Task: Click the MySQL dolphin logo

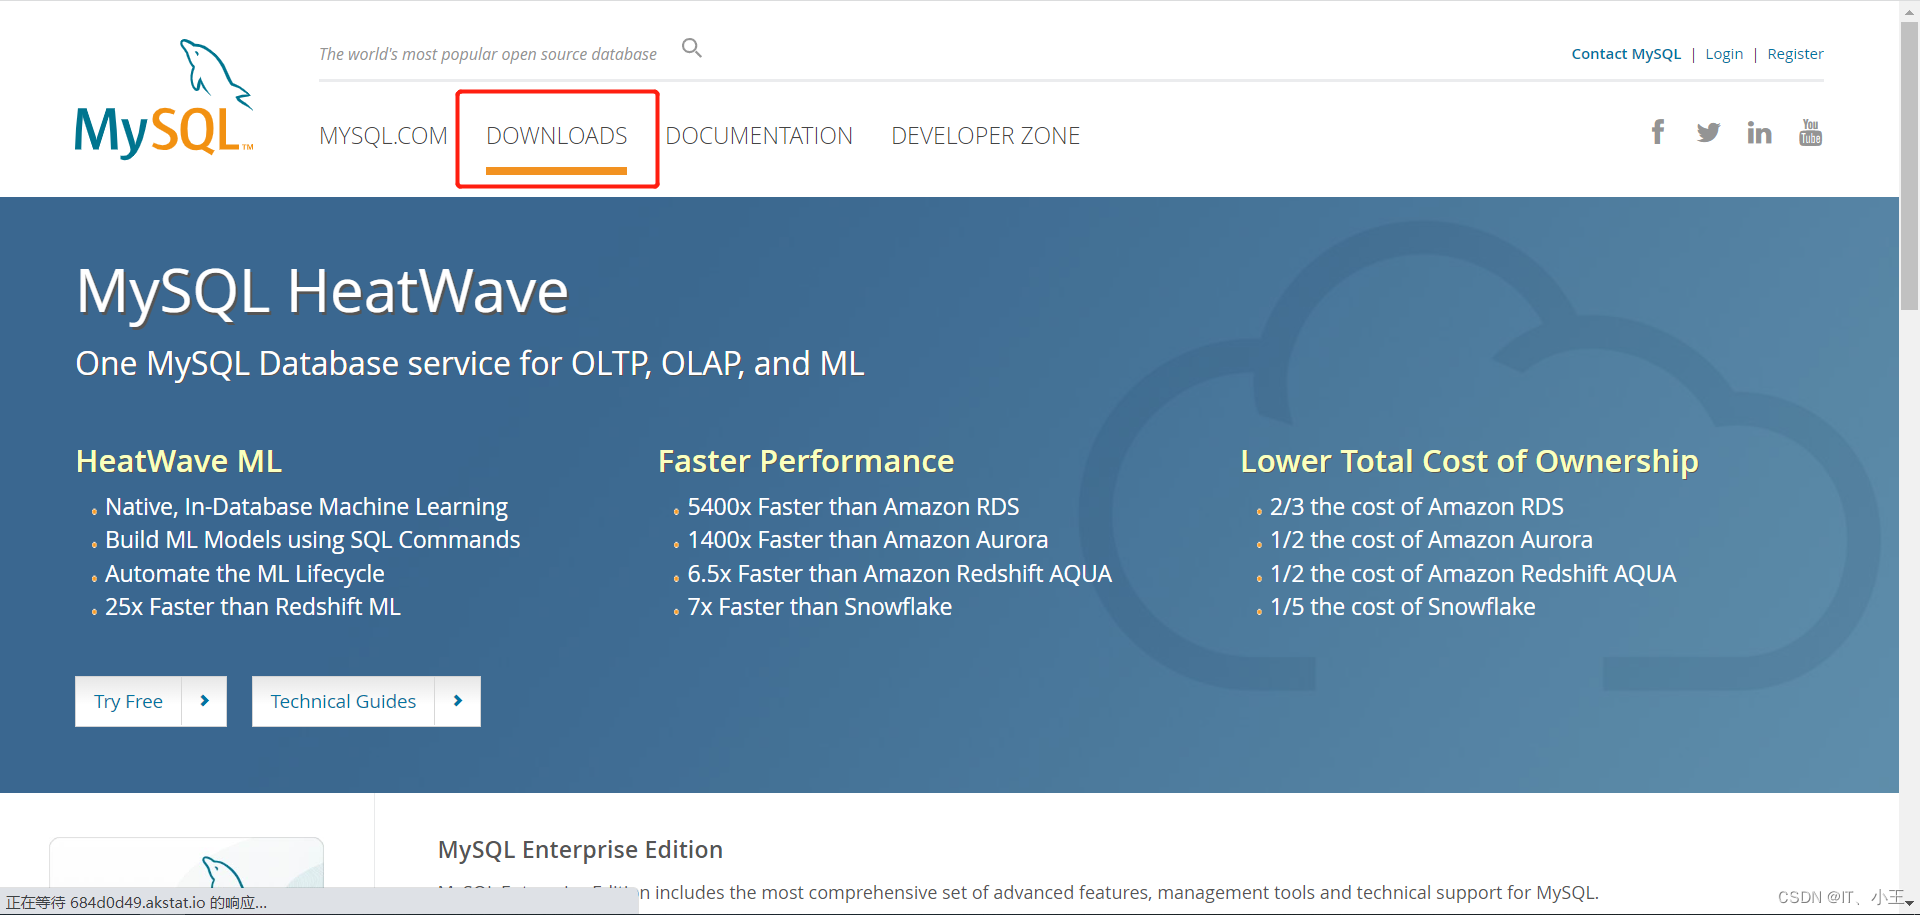Action: coord(164,98)
